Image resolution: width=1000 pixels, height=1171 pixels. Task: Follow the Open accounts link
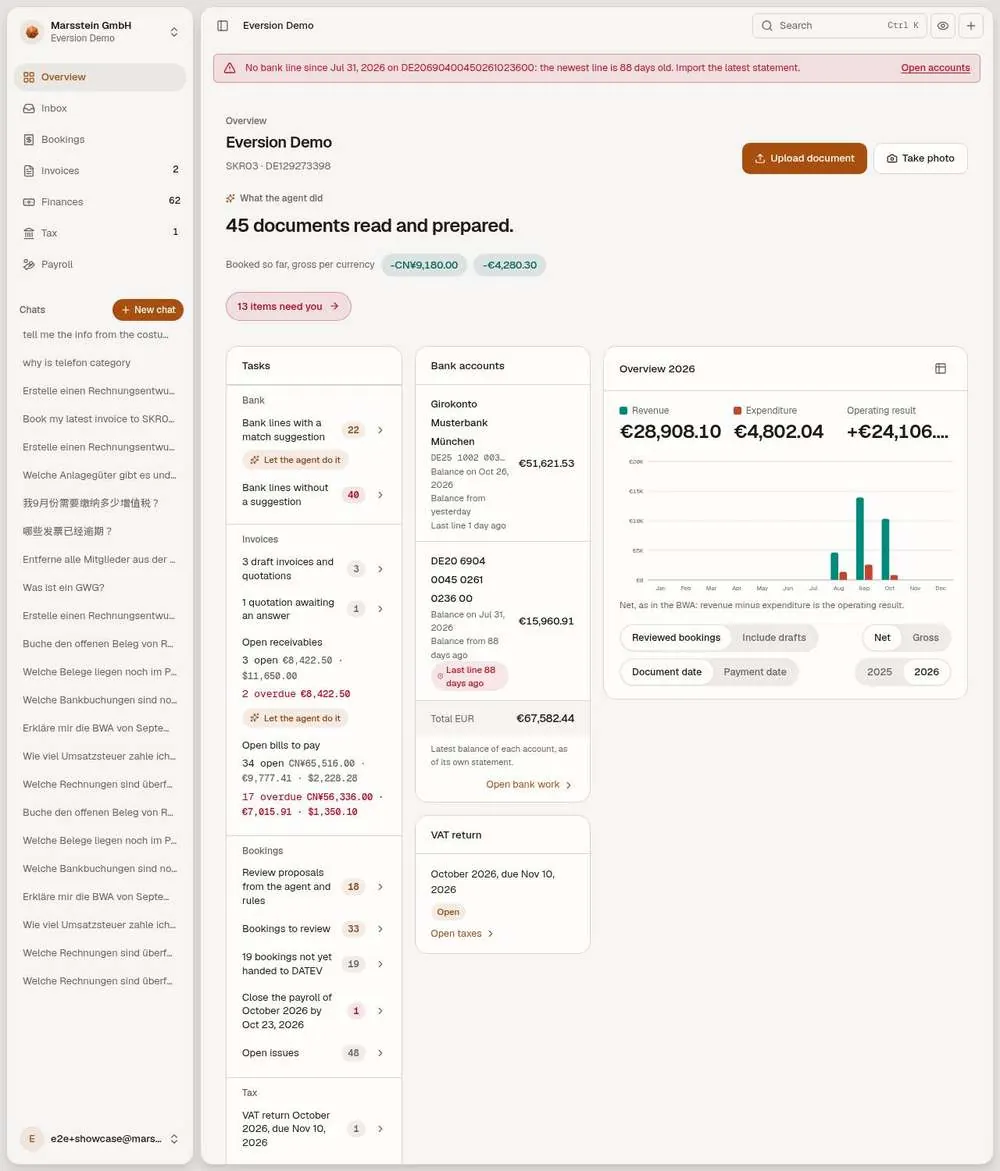[935, 68]
